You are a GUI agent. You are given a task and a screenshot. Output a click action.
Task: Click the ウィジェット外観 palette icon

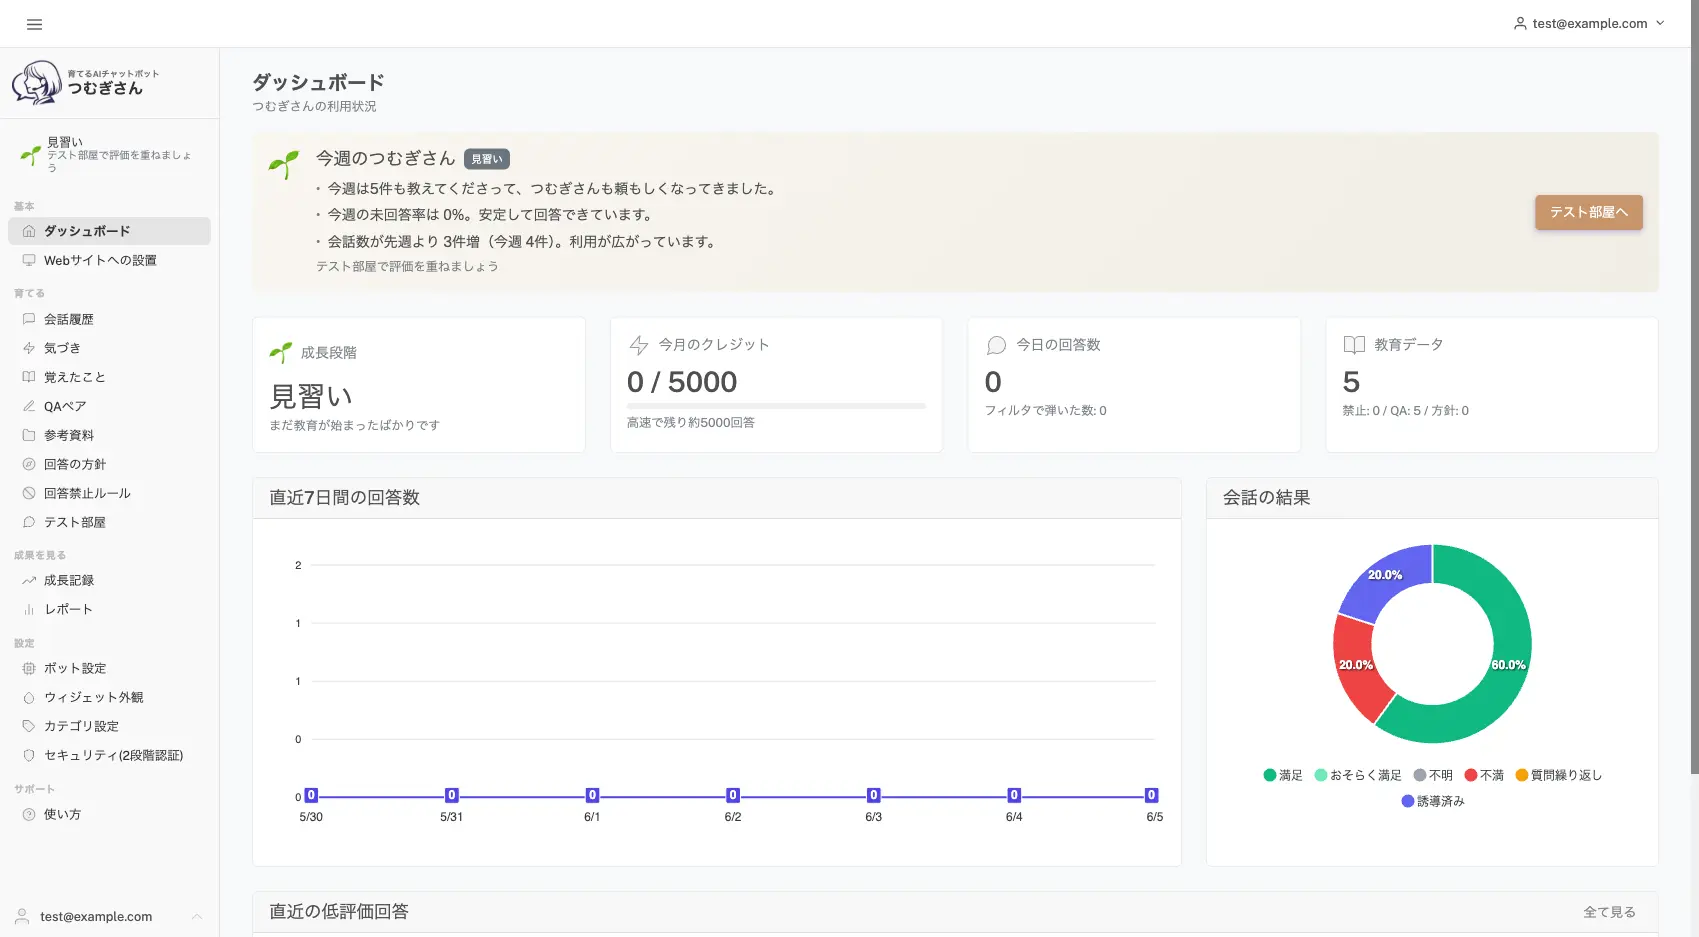pyautogui.click(x=29, y=697)
